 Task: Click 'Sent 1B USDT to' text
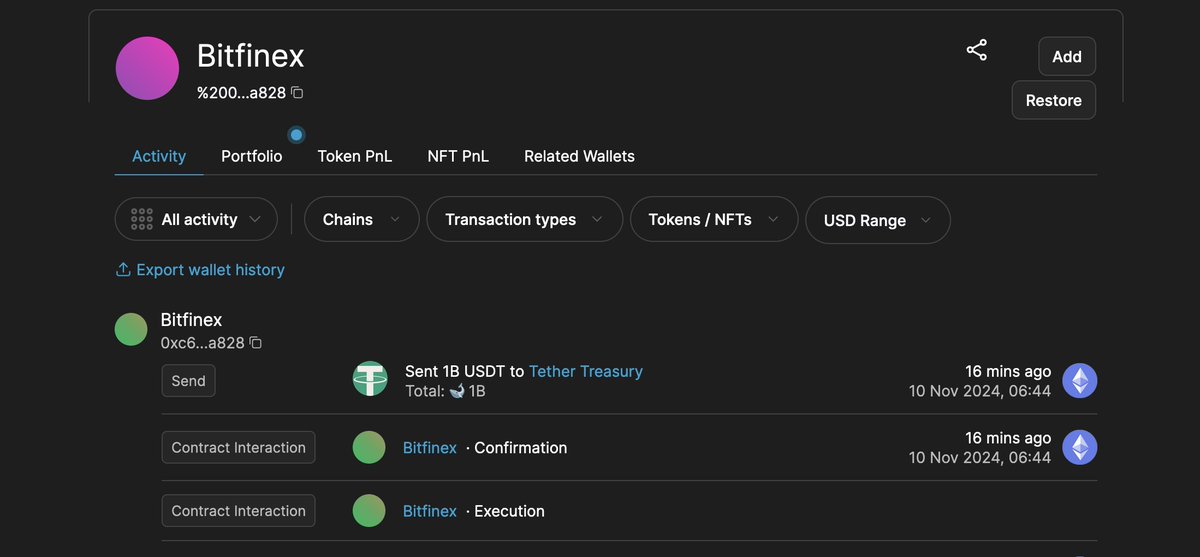click(465, 371)
